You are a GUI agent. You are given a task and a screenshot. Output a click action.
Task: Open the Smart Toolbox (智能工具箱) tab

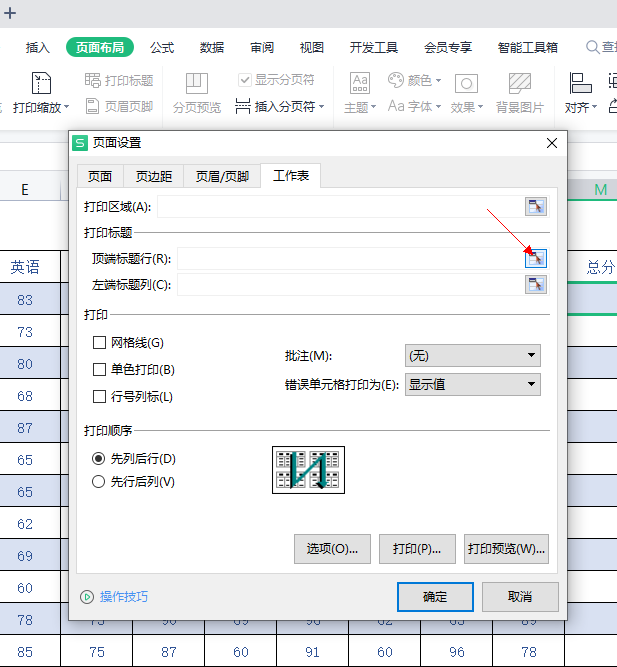click(528, 47)
